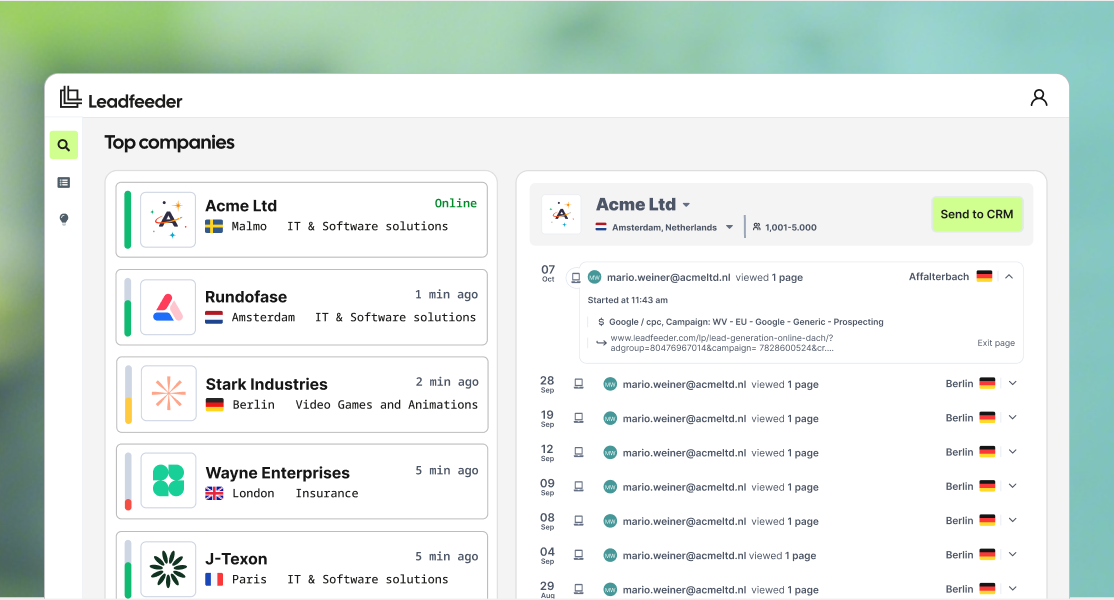Screen dimensions: 1114x600
Task: Select the Wayne Enterprises company name
Action: pos(278,473)
